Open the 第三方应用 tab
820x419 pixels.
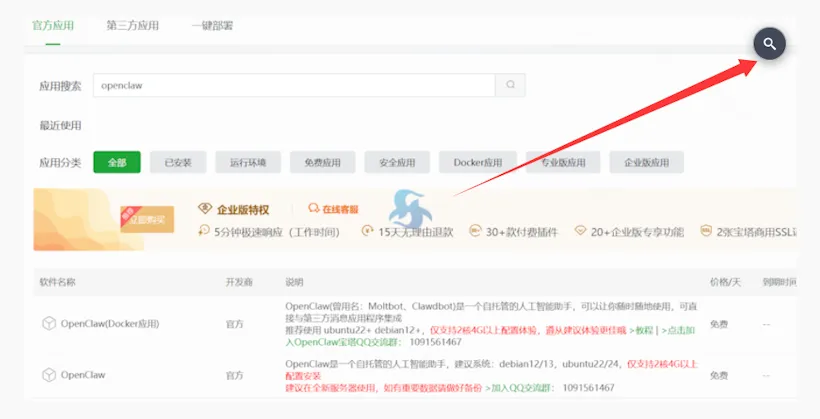[x=132, y=26]
